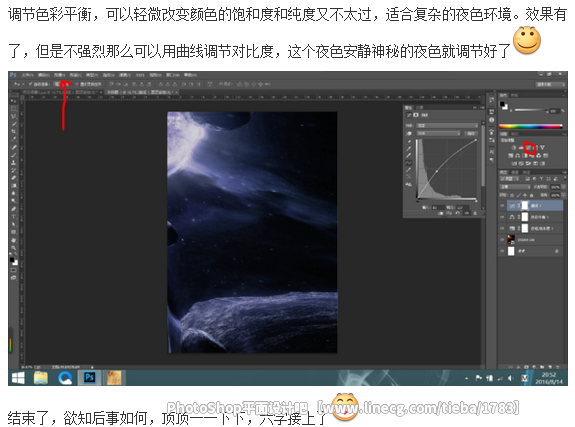Image resolution: width=575 pixels, height=427 pixels.
Task: Open the Character panel from the collapsed dock
Action: point(491,152)
